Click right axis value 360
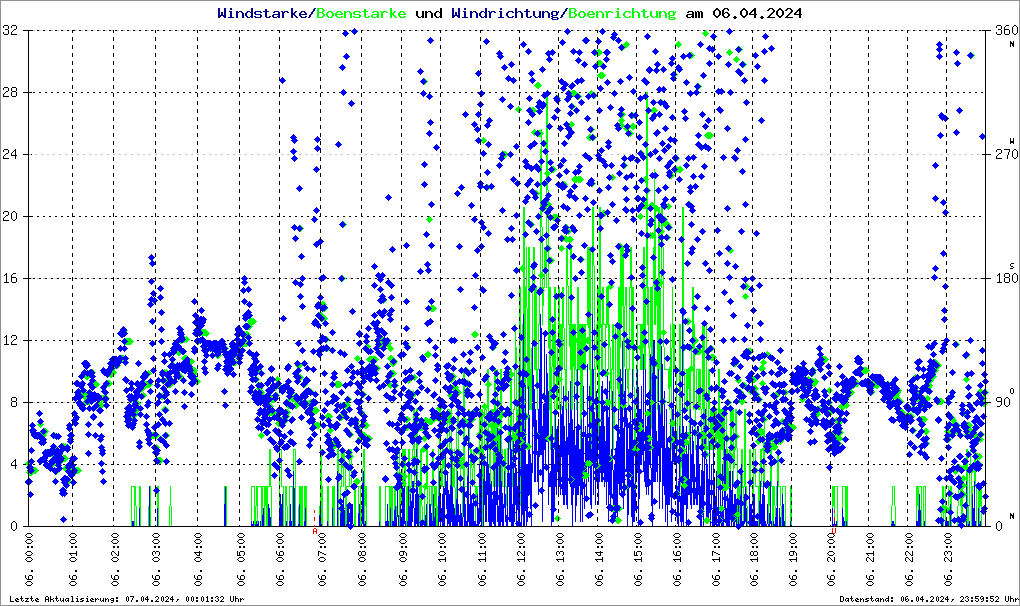This screenshot has height=606, width=1020. 1006,31
